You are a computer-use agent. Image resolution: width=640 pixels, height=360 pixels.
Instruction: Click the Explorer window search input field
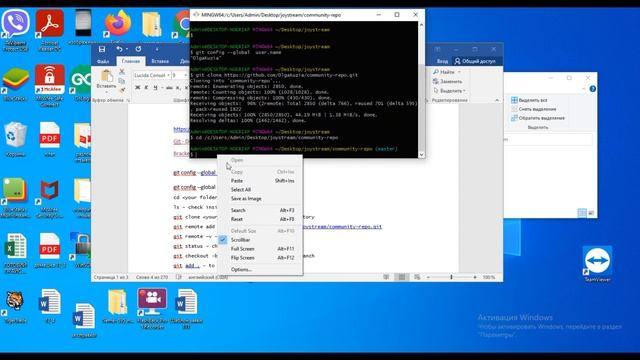(548, 140)
